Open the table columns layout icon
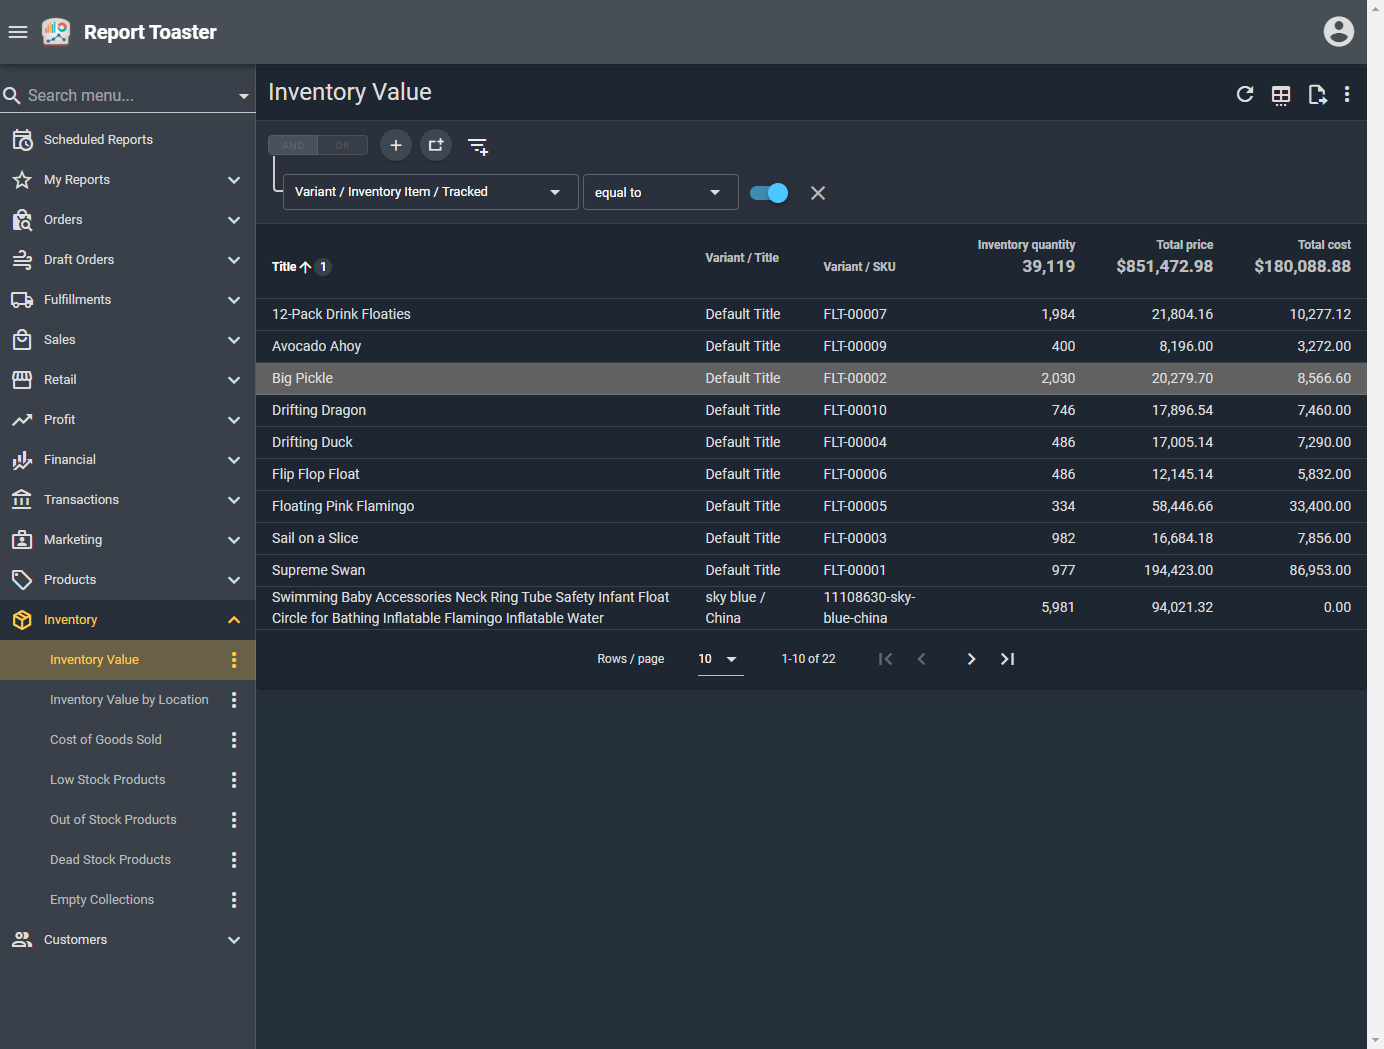This screenshot has height=1049, width=1384. 1281,95
